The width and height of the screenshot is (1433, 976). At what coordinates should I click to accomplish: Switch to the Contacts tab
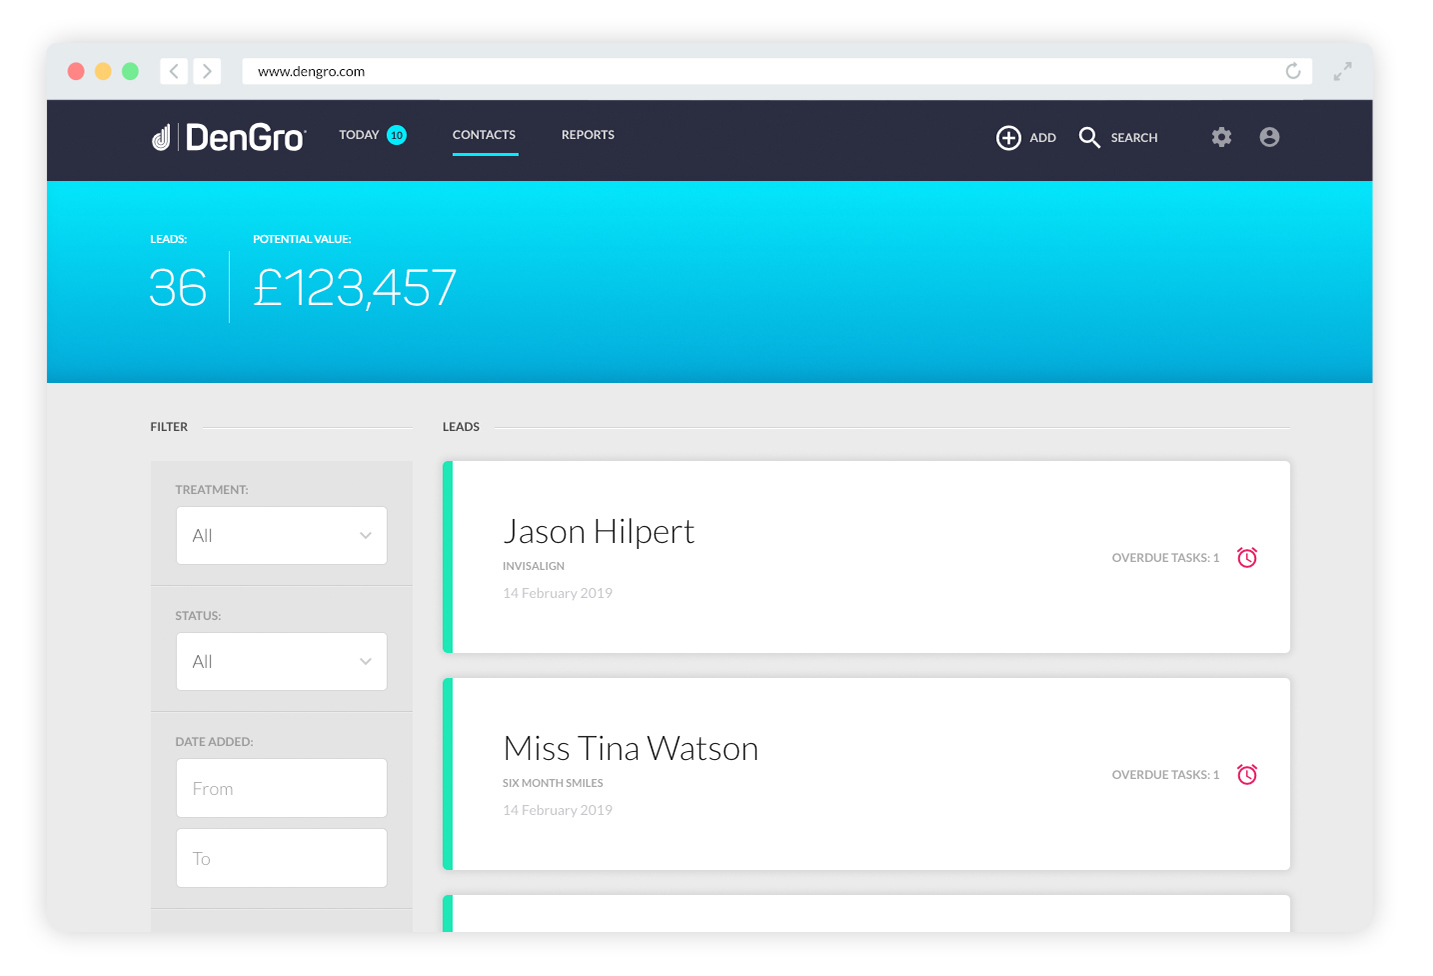484,135
